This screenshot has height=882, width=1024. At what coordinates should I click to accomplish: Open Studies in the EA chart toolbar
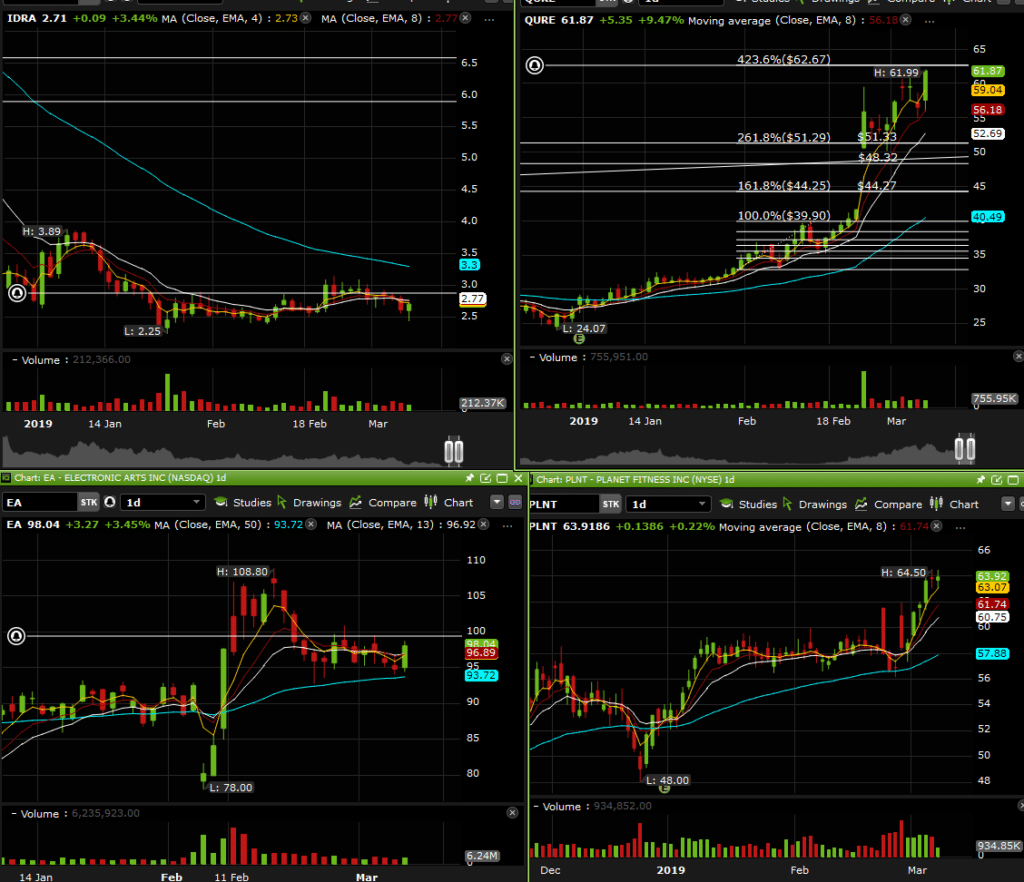point(243,502)
